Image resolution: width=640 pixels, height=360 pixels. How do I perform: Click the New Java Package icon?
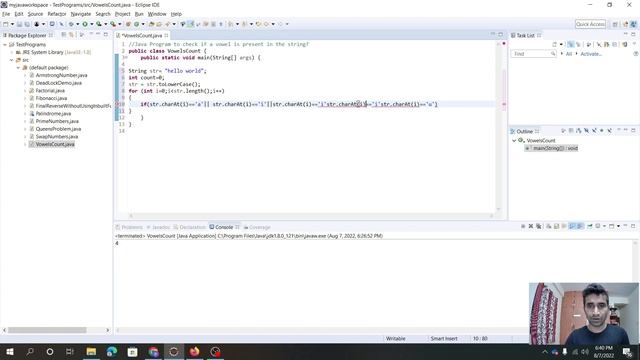(128, 24)
